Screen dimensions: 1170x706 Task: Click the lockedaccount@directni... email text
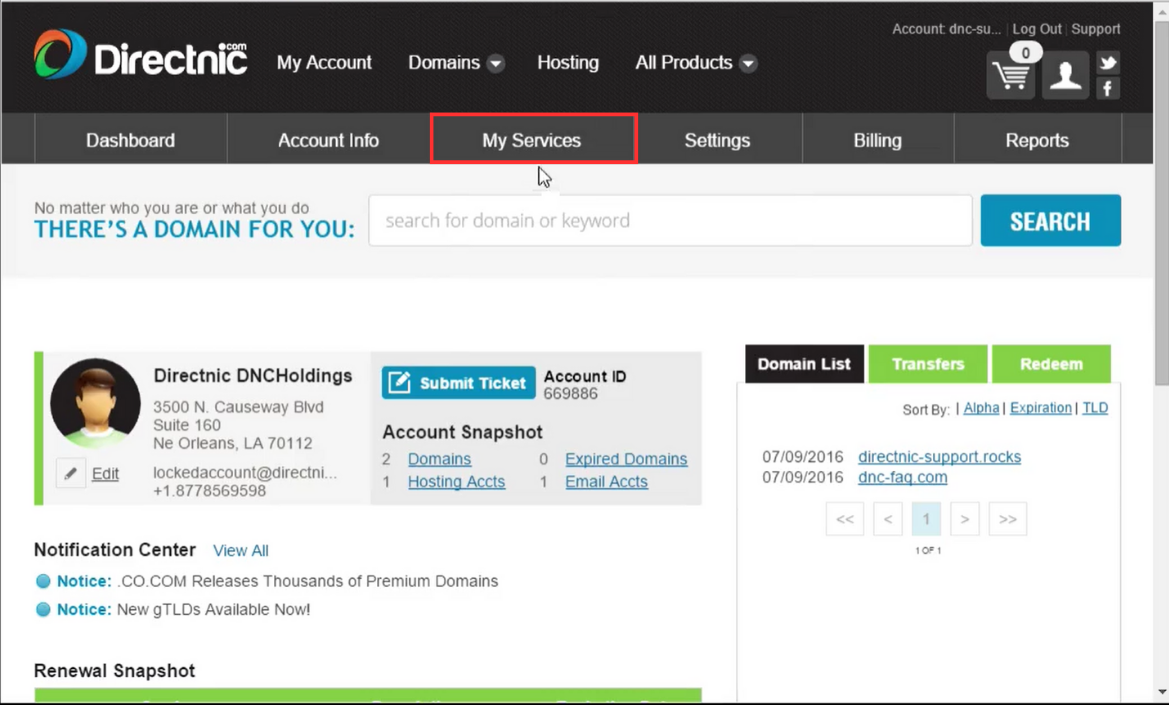pos(245,472)
